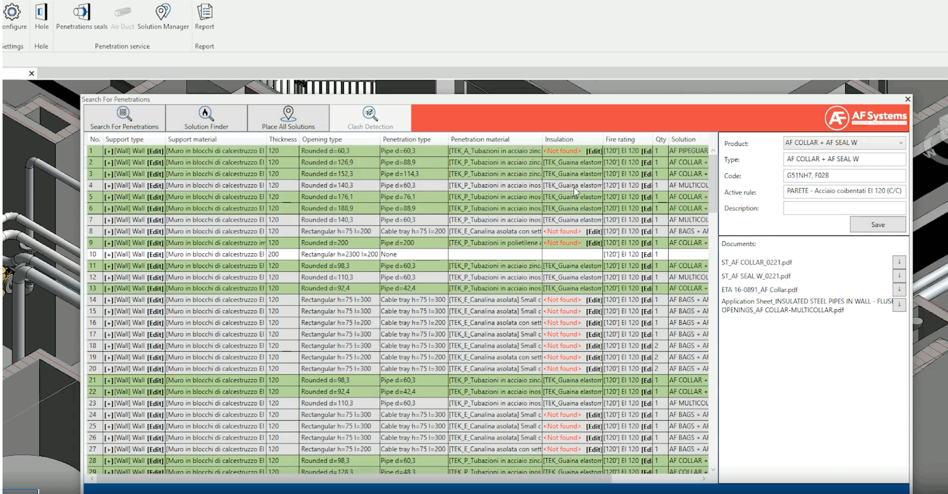
Task: Edit insulation for row 9
Action: click(x=594, y=243)
